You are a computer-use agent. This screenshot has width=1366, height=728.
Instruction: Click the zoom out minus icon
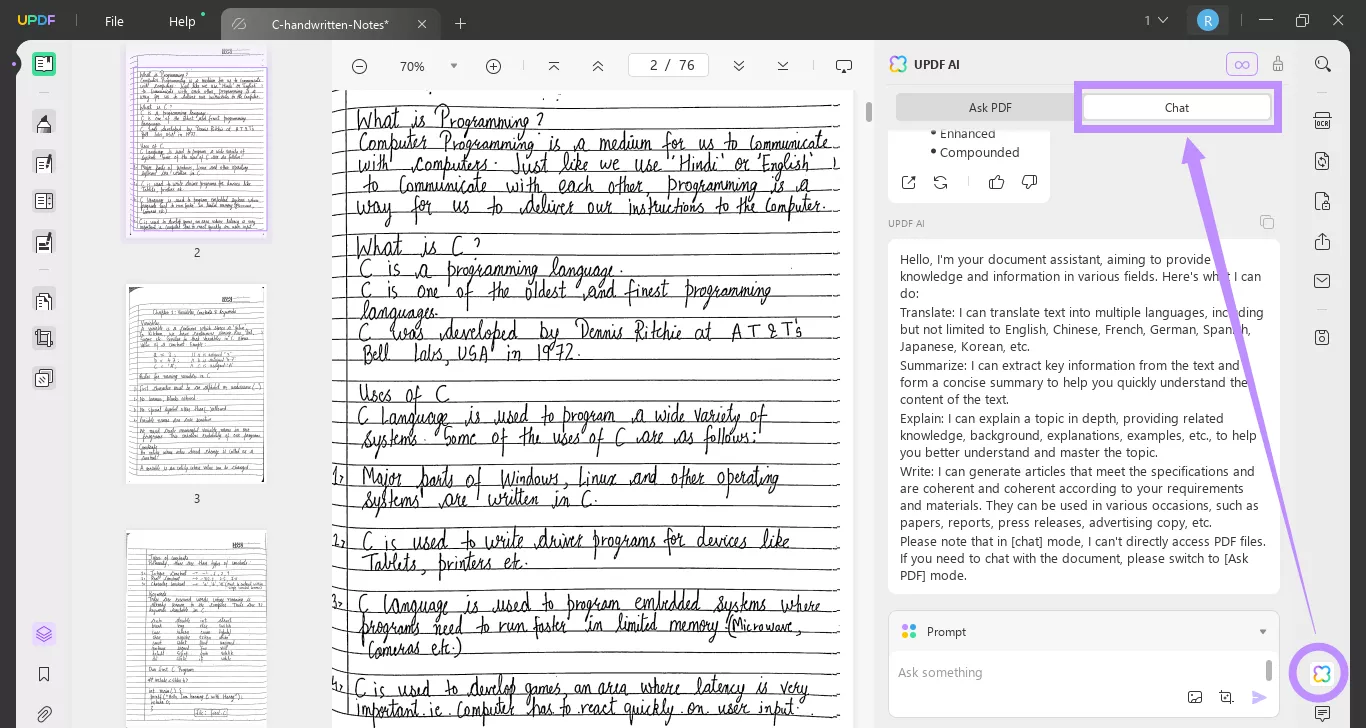pyautogui.click(x=359, y=66)
